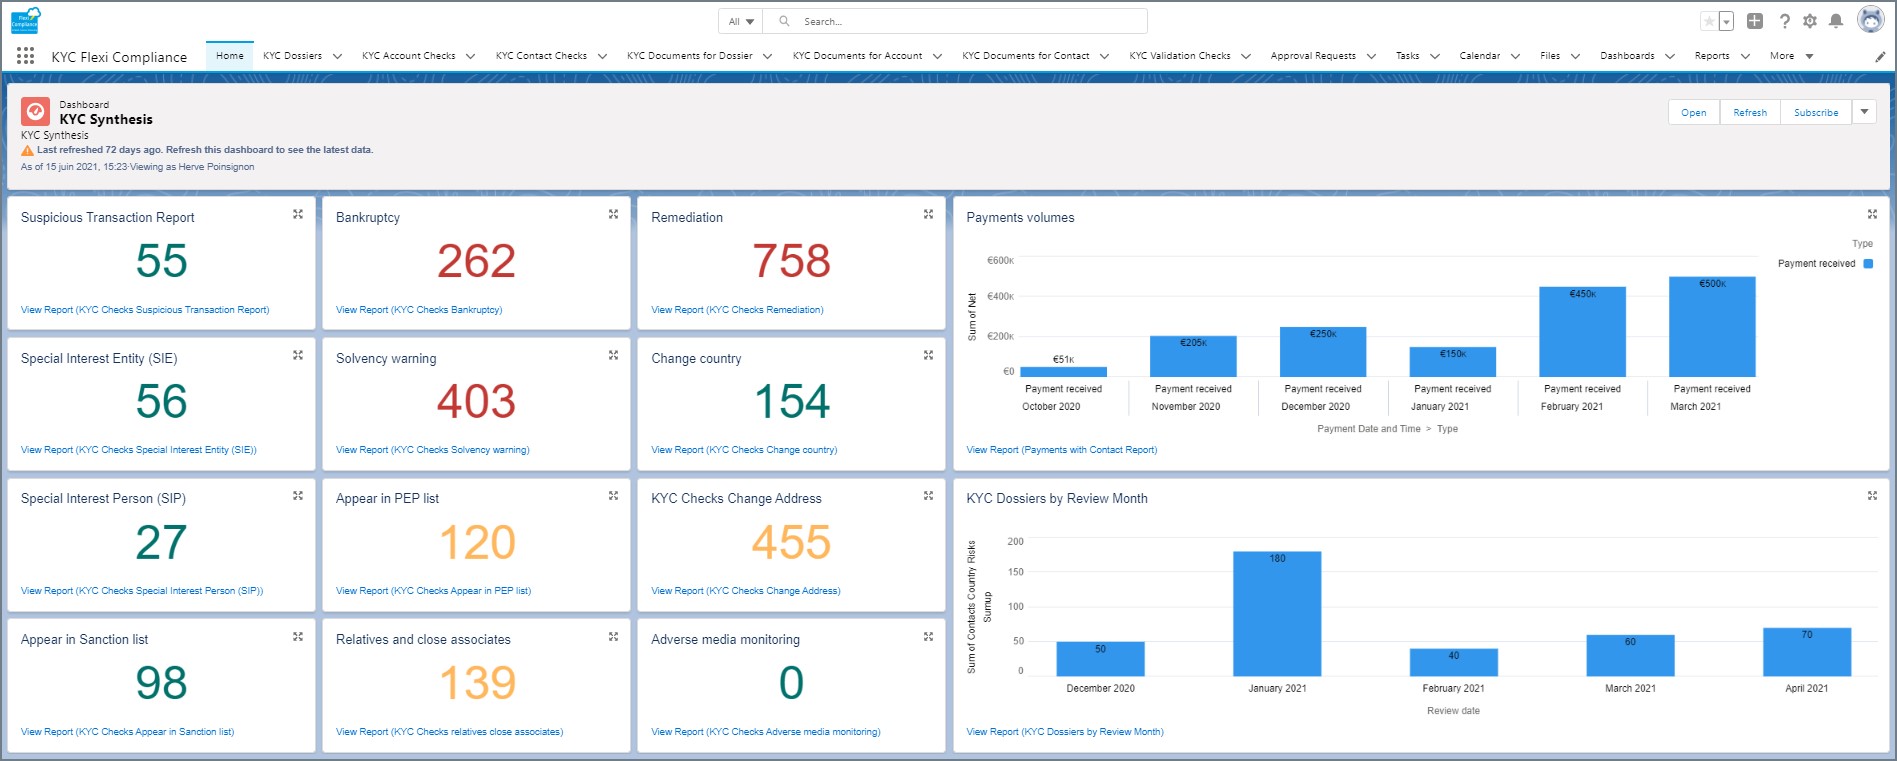
Task: Open the dropdown arrow next to Subscribe
Action: pyautogui.click(x=1864, y=112)
